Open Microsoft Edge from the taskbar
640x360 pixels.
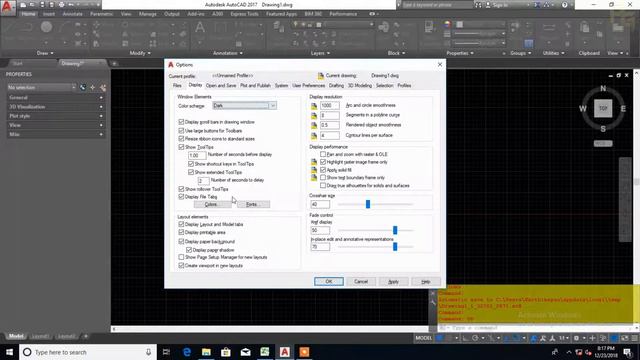(187, 352)
